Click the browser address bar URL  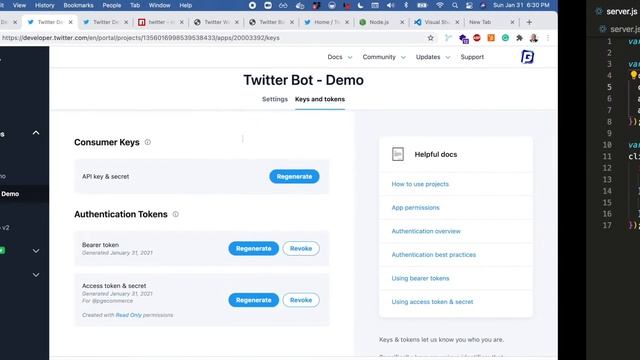[x=140, y=38]
